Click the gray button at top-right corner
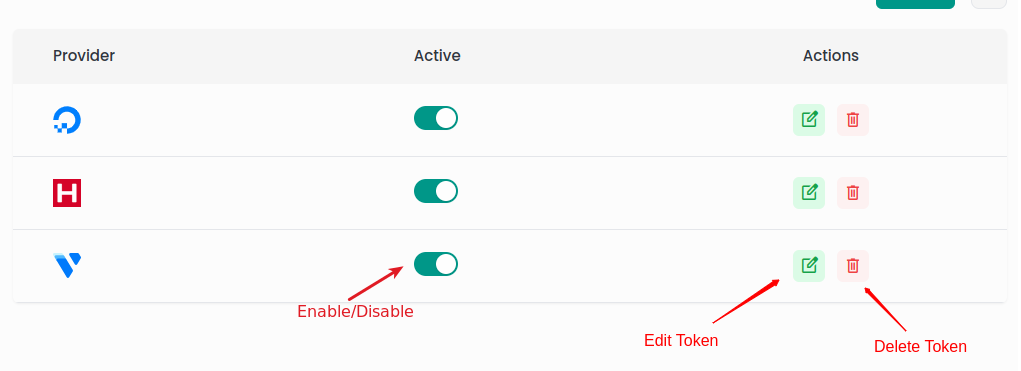The image size is (1021, 371). pyautogui.click(x=988, y=4)
